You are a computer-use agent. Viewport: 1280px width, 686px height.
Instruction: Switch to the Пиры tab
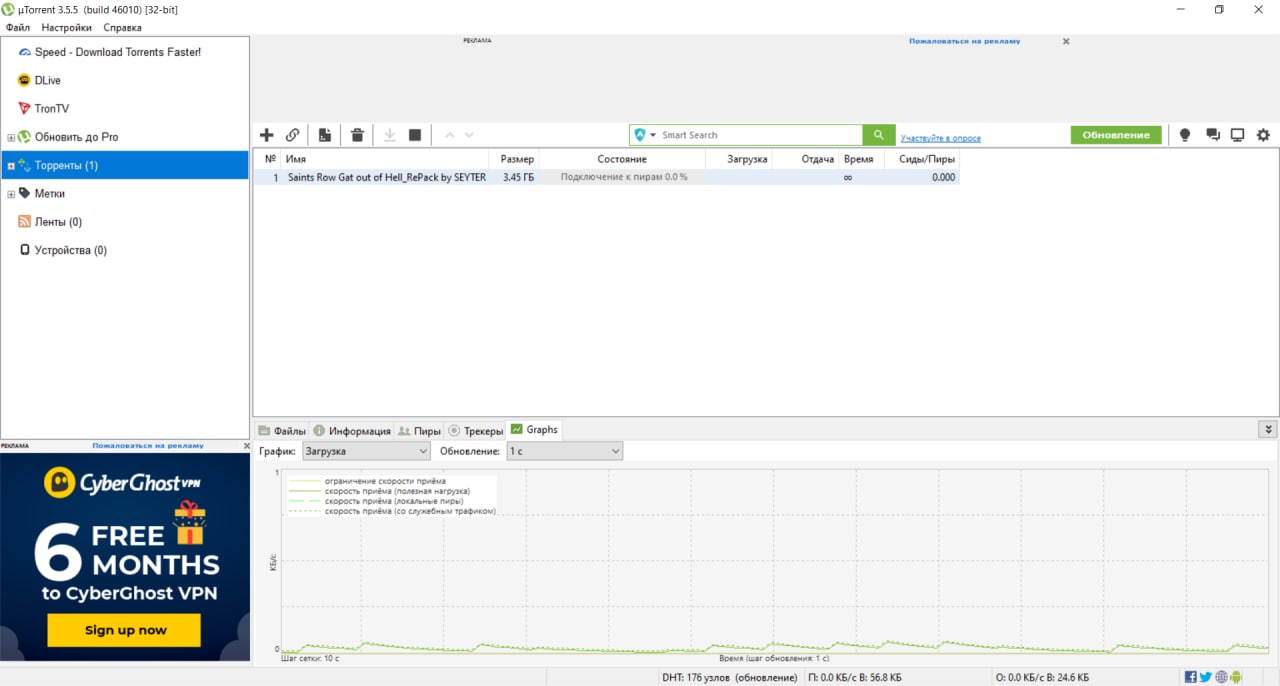[419, 430]
